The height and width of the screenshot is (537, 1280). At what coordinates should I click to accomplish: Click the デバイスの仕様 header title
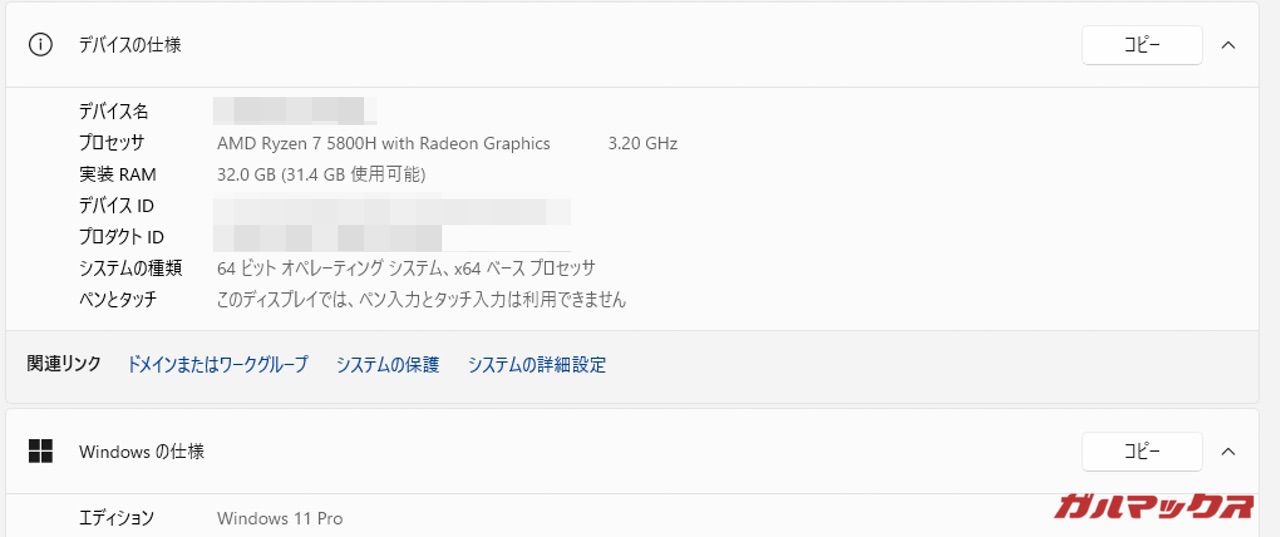(130, 45)
